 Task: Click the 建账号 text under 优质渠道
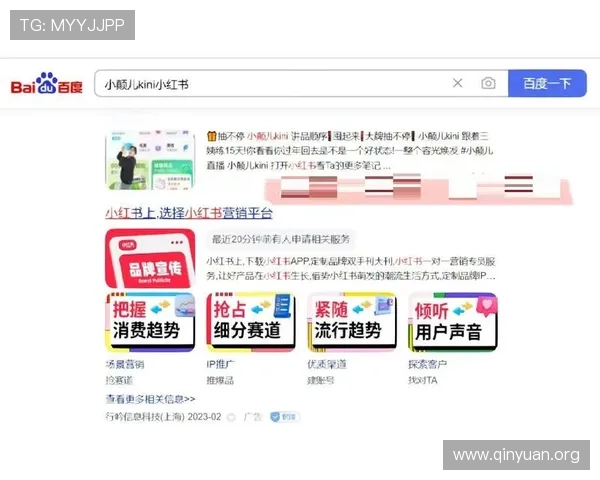321,380
